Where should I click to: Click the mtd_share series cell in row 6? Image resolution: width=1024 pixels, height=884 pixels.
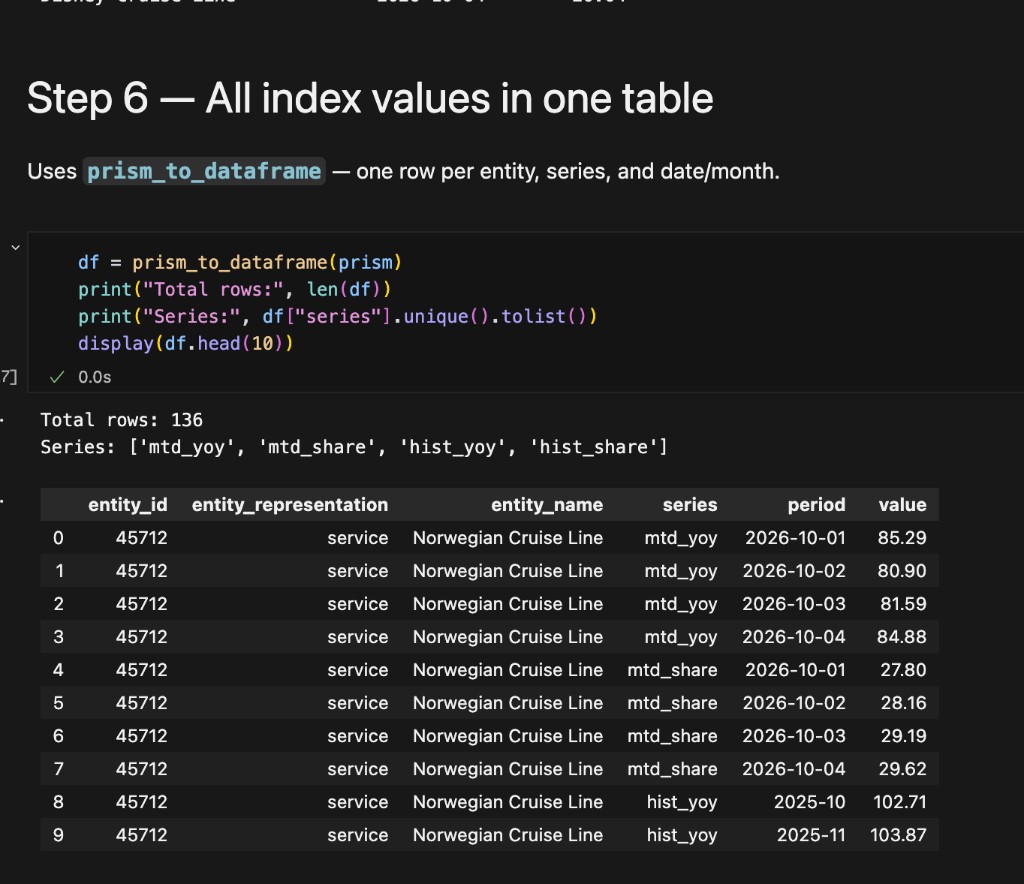coord(672,736)
